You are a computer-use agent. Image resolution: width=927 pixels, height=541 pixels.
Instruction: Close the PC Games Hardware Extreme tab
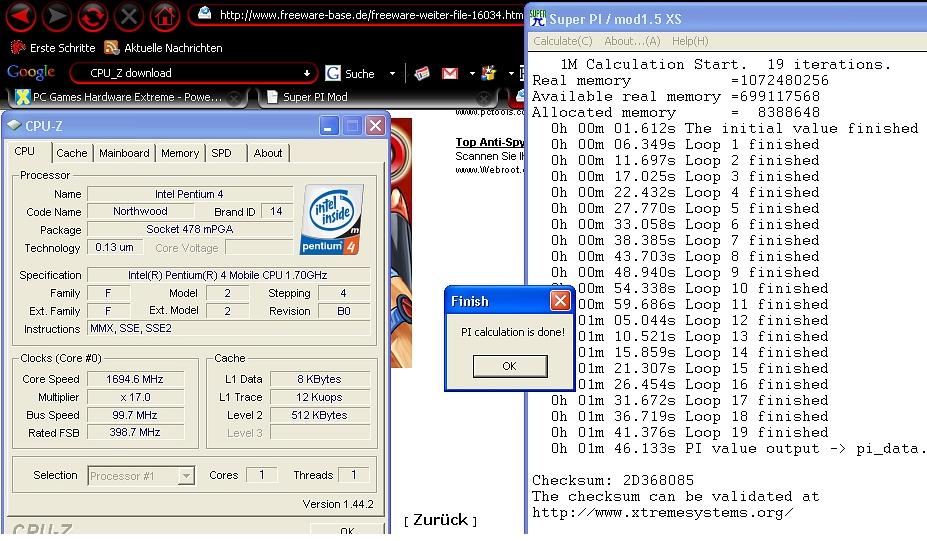[234, 98]
